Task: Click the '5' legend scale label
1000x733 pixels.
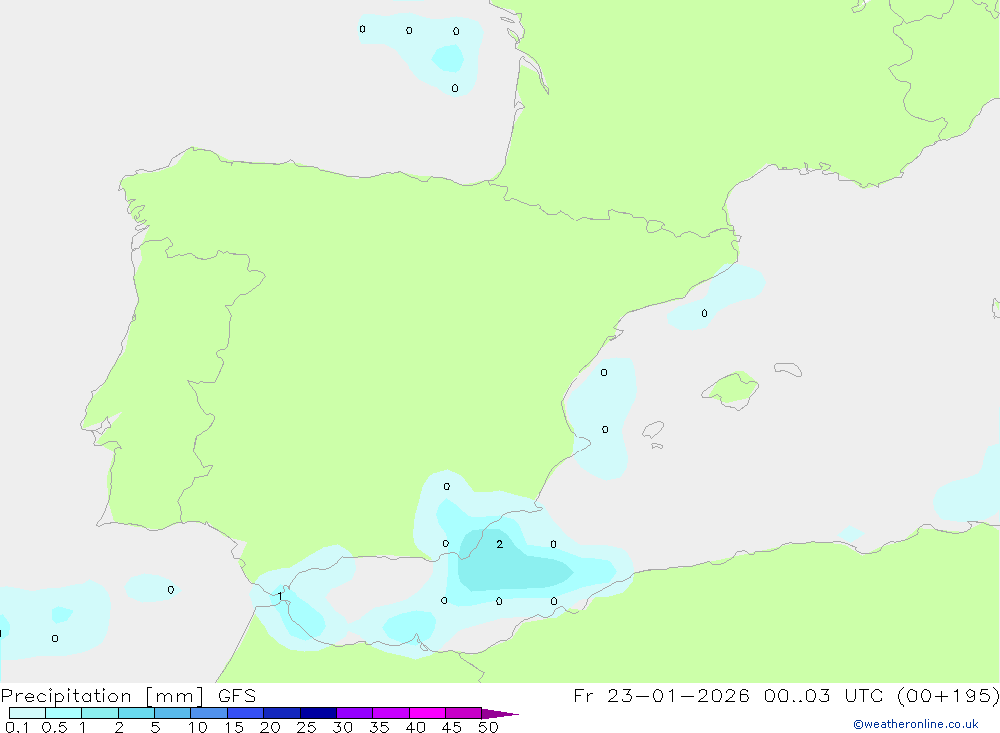Action: pyautogui.click(x=155, y=727)
